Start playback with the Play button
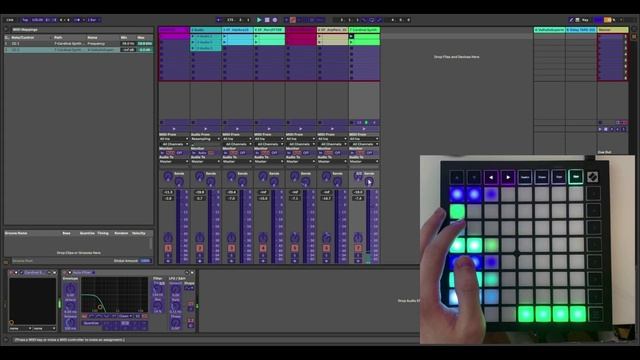This screenshot has width=640, height=360. 259,20
